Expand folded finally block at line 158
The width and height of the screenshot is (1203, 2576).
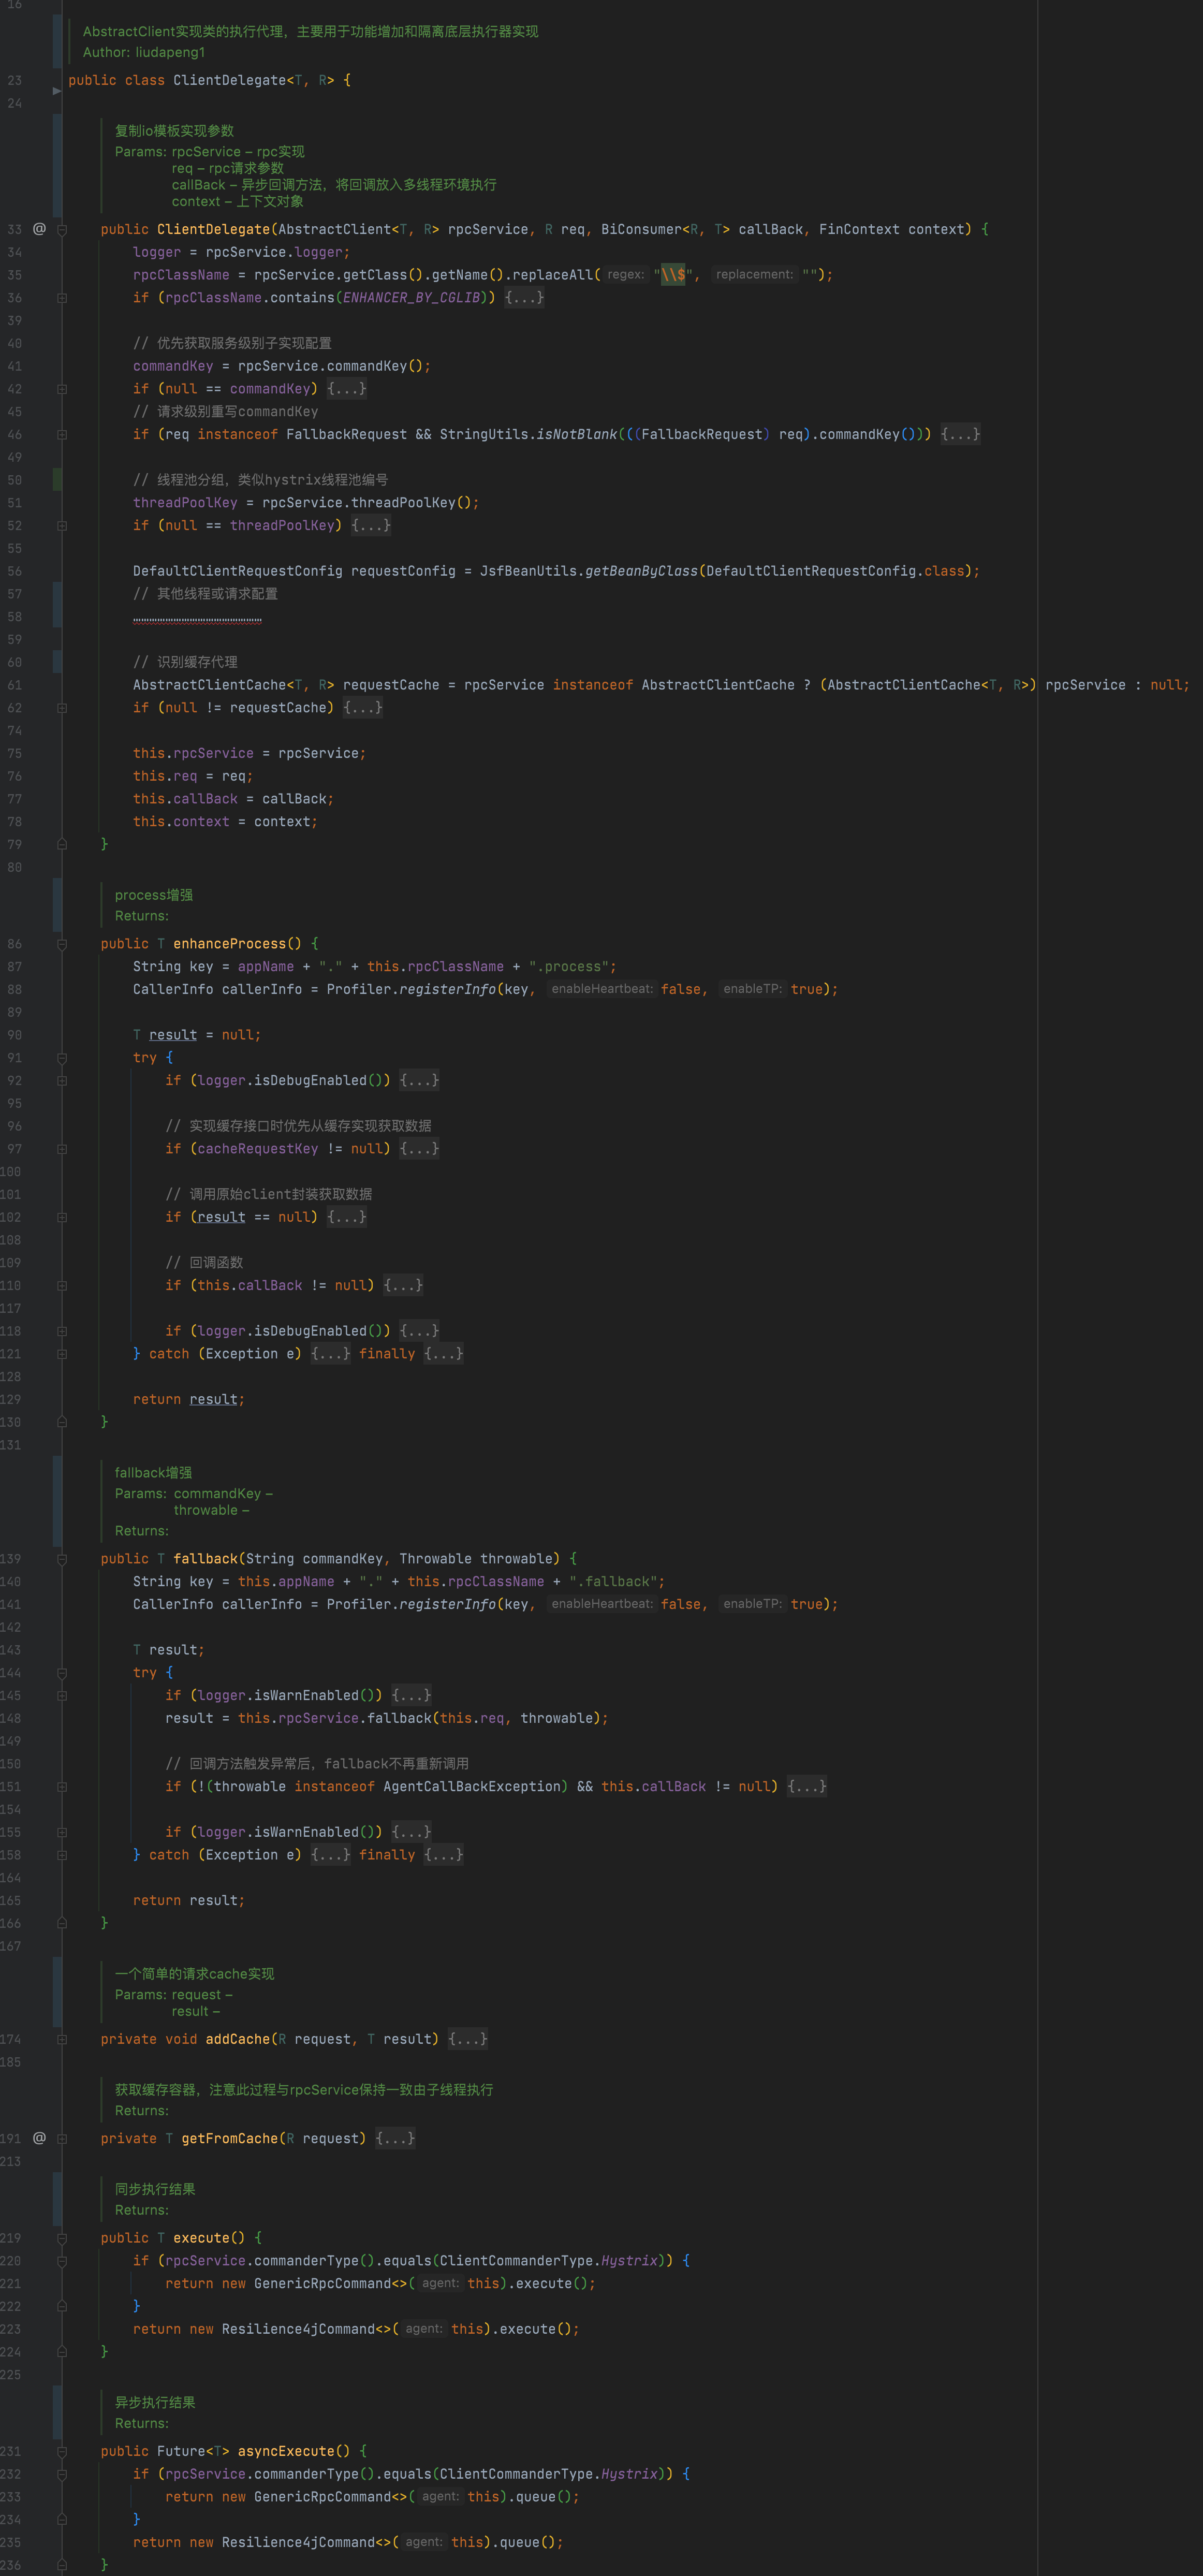click(x=444, y=1855)
